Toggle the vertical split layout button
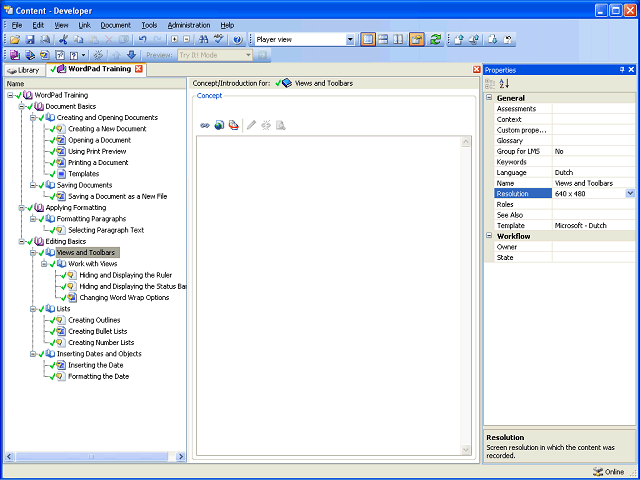 click(398, 40)
